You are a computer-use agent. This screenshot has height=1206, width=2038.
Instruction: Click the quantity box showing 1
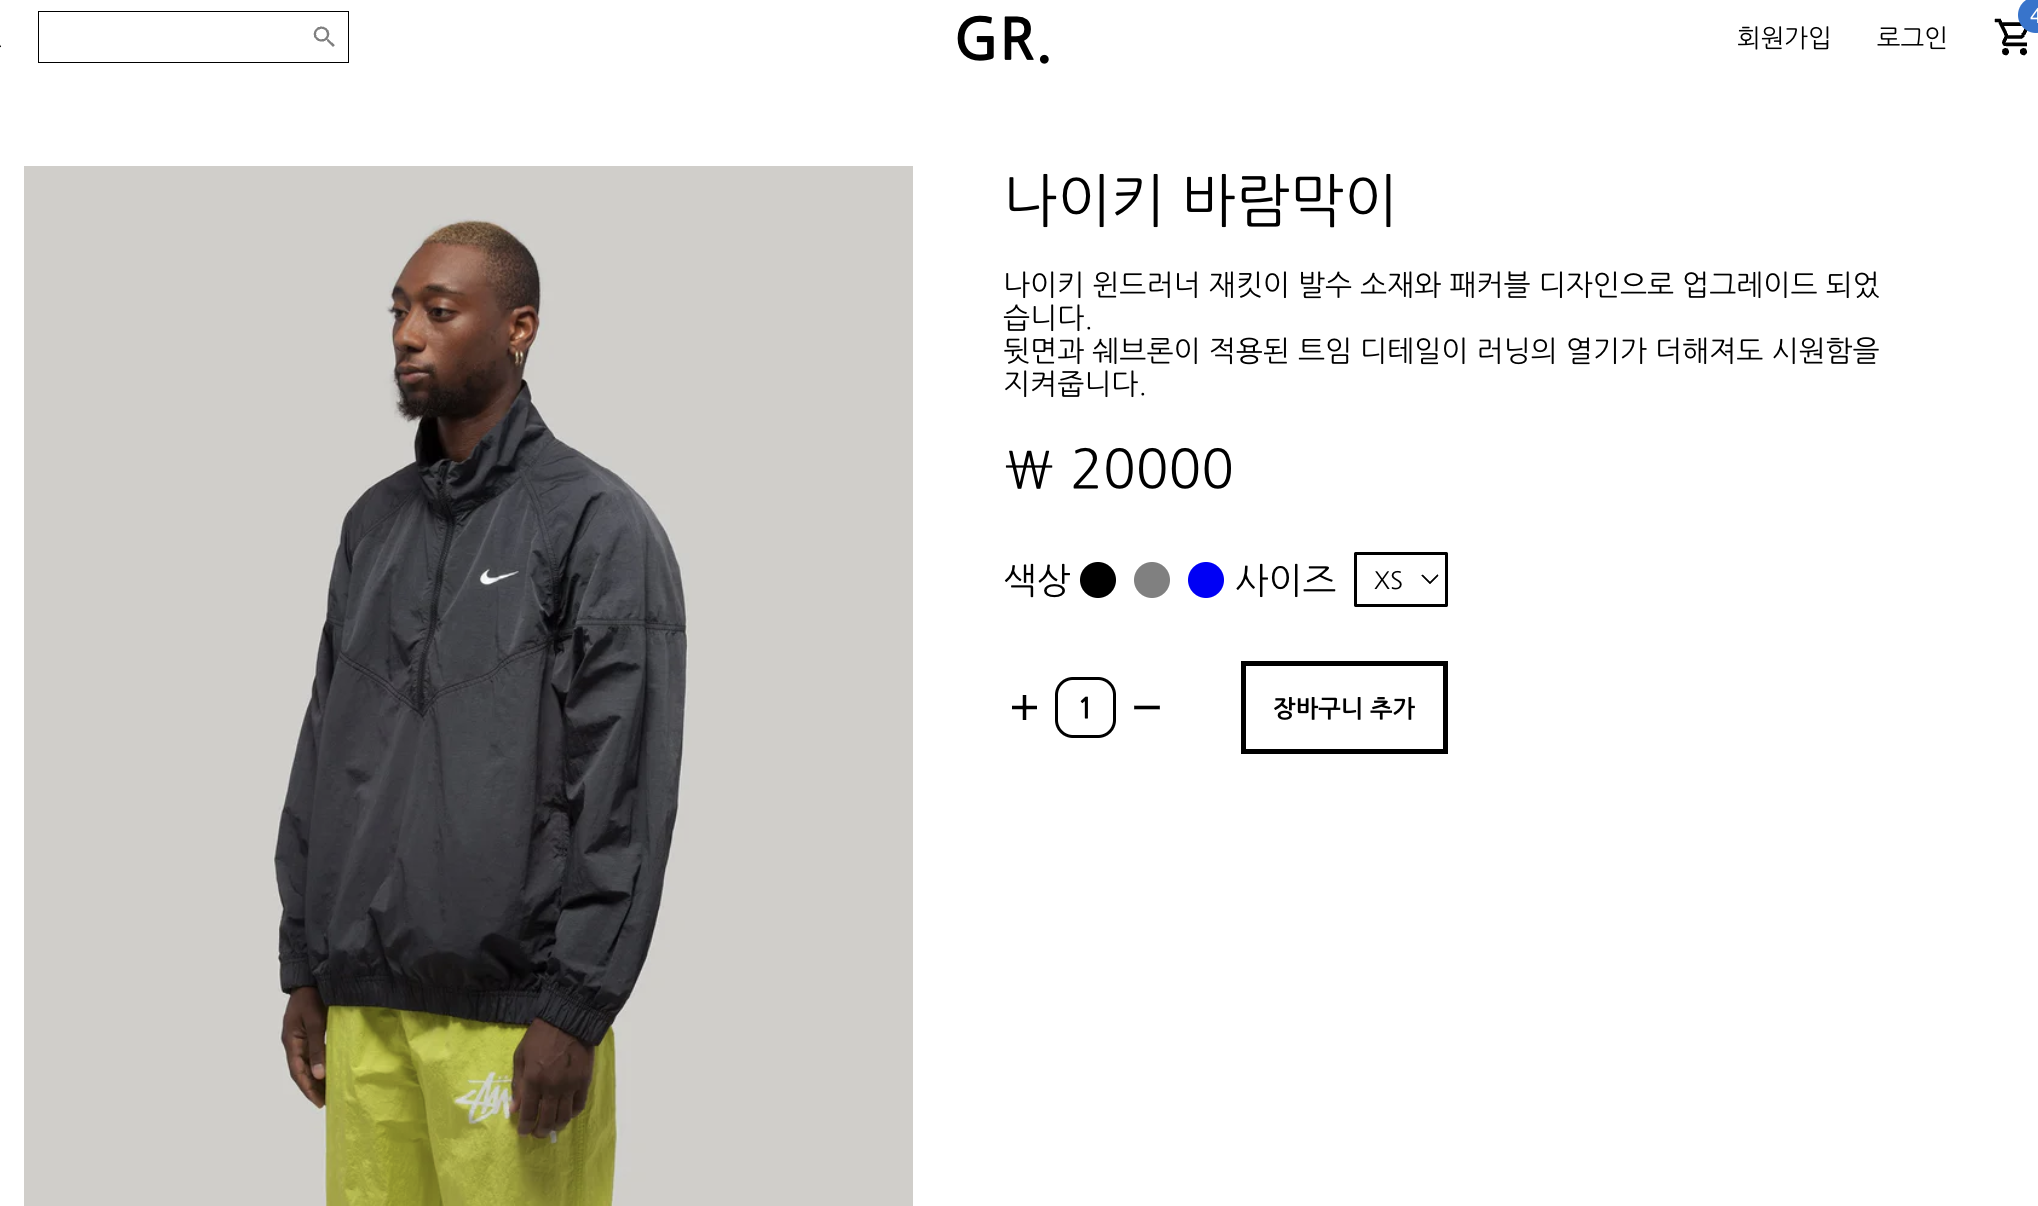(x=1085, y=708)
